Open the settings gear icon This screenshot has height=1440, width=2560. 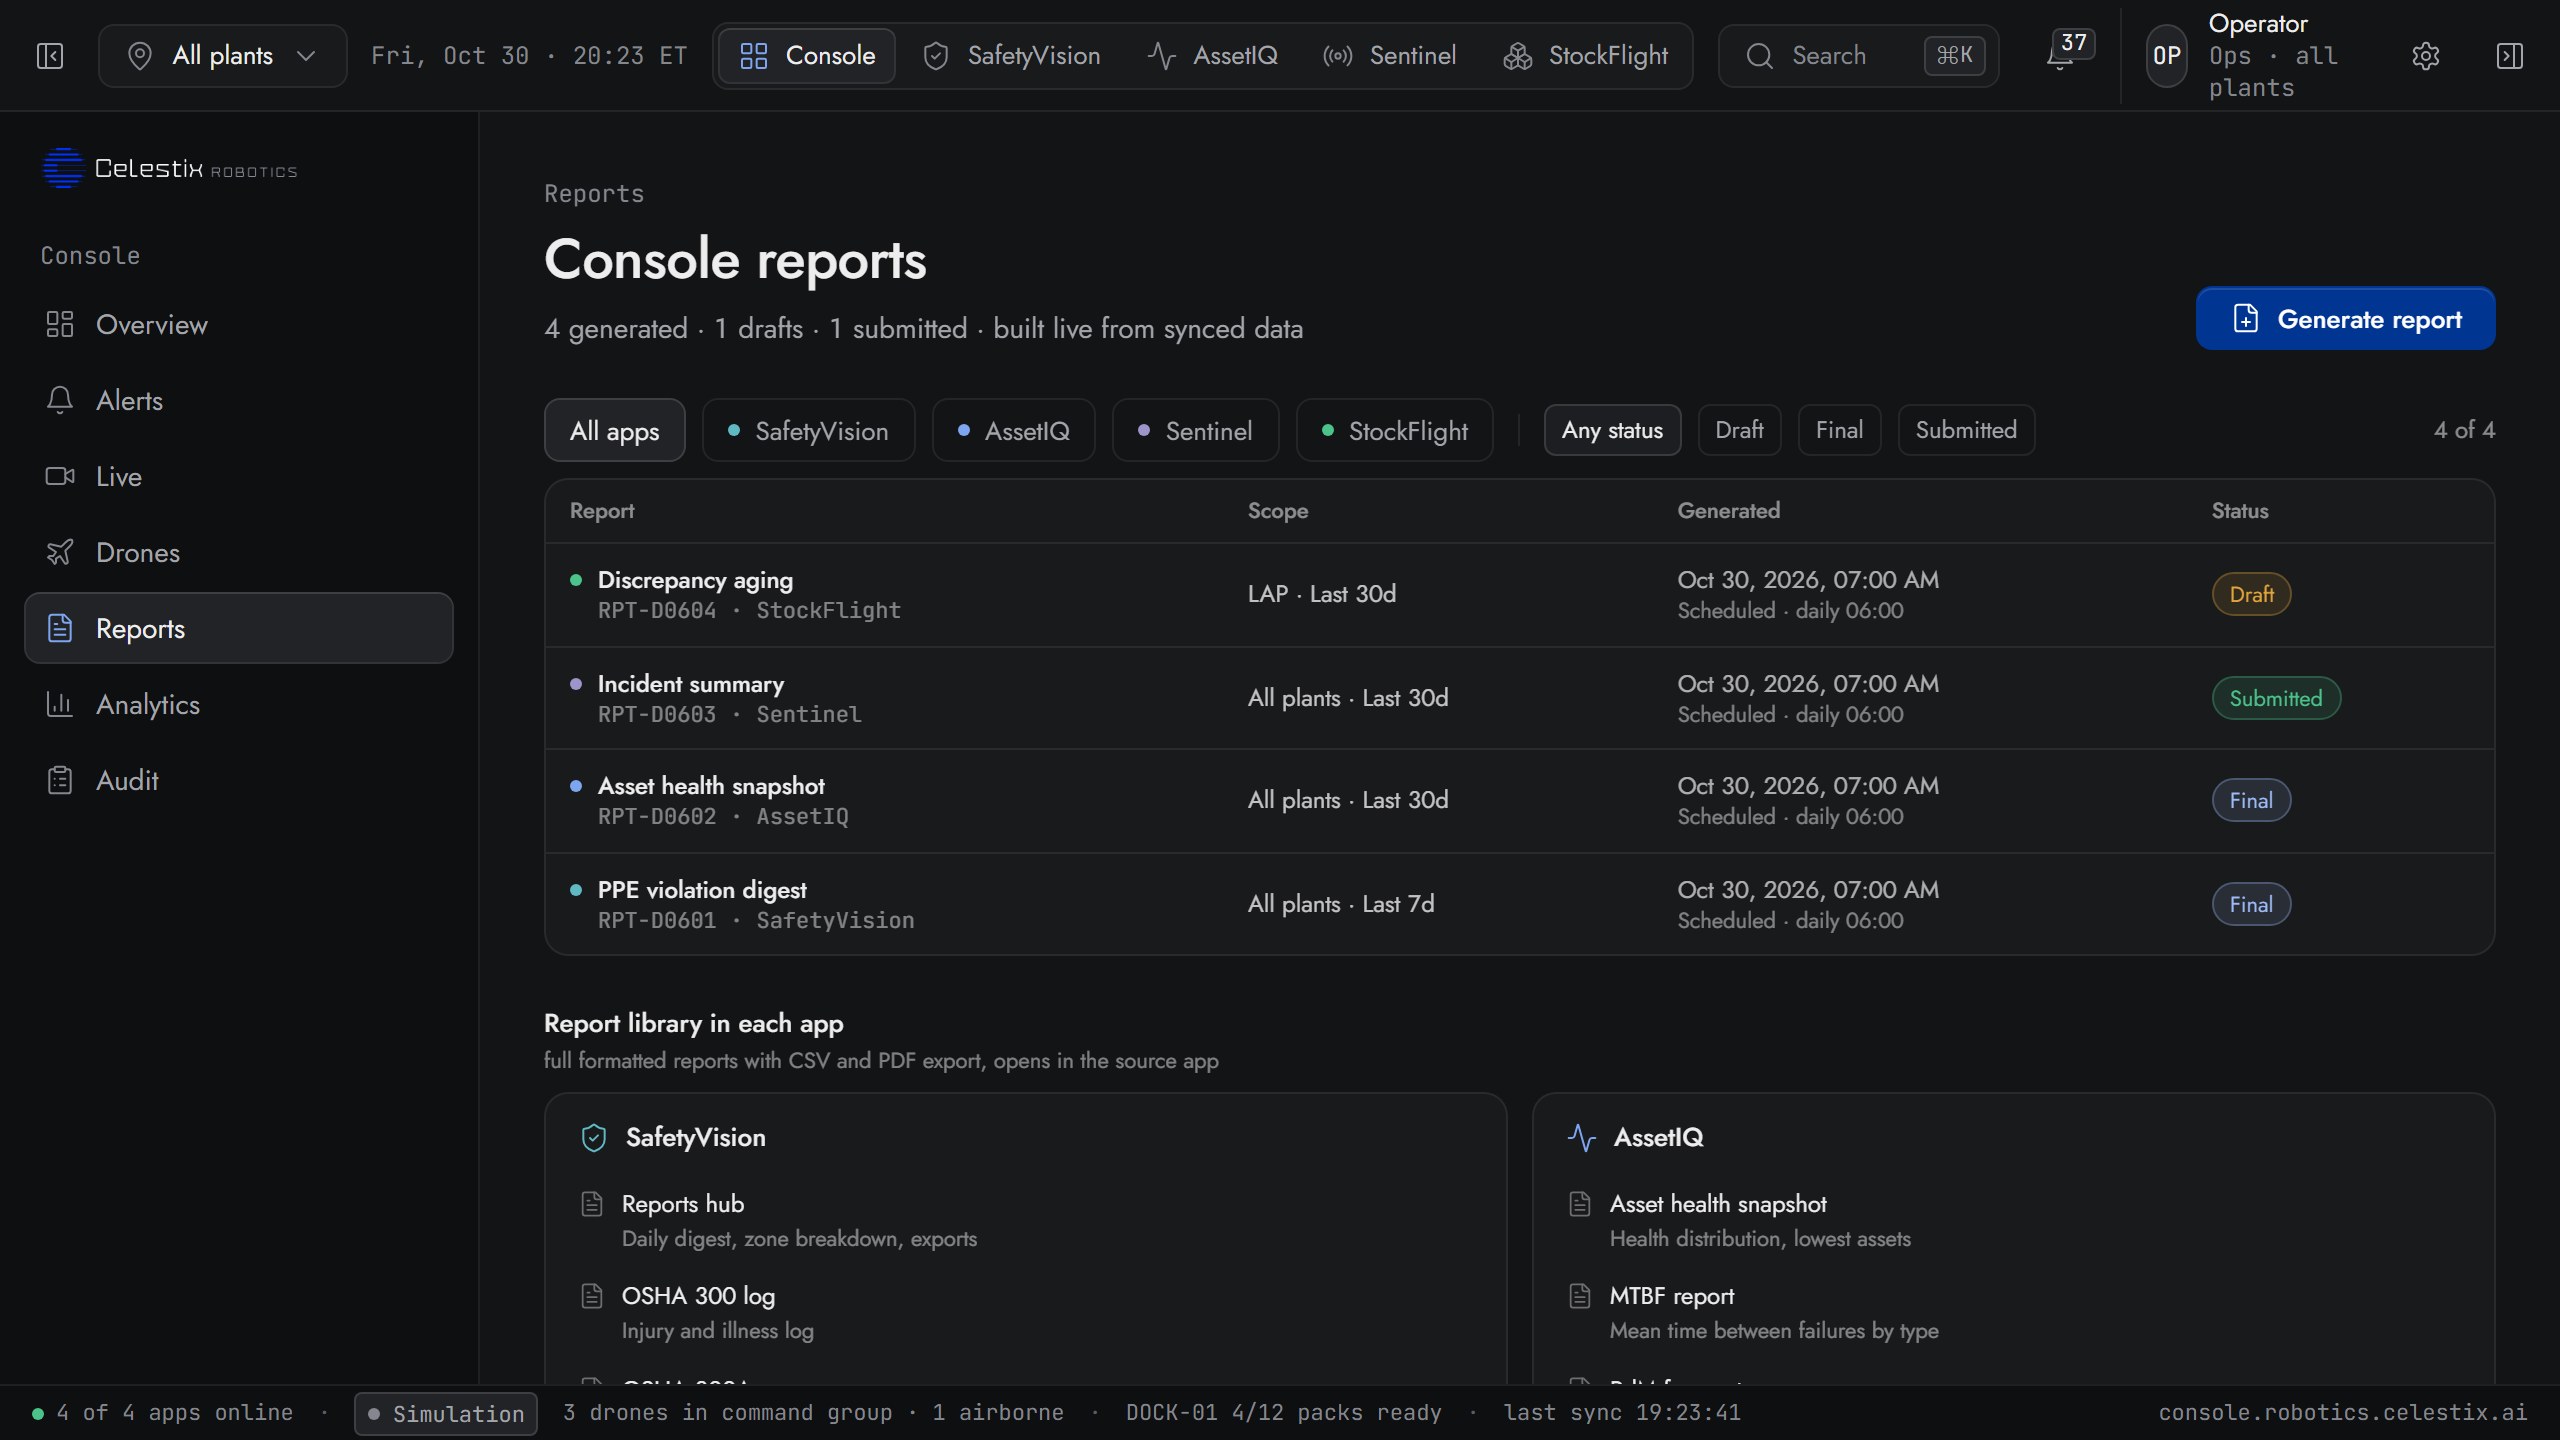point(2425,56)
